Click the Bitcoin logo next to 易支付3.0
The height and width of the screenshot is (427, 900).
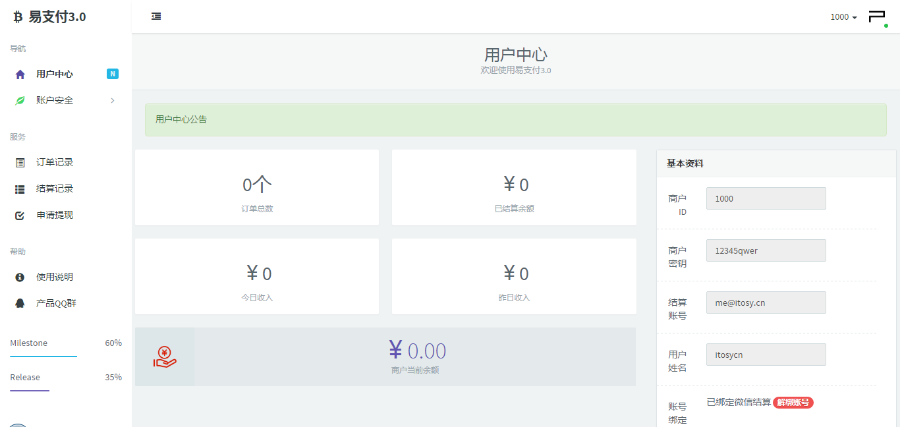click(x=18, y=17)
